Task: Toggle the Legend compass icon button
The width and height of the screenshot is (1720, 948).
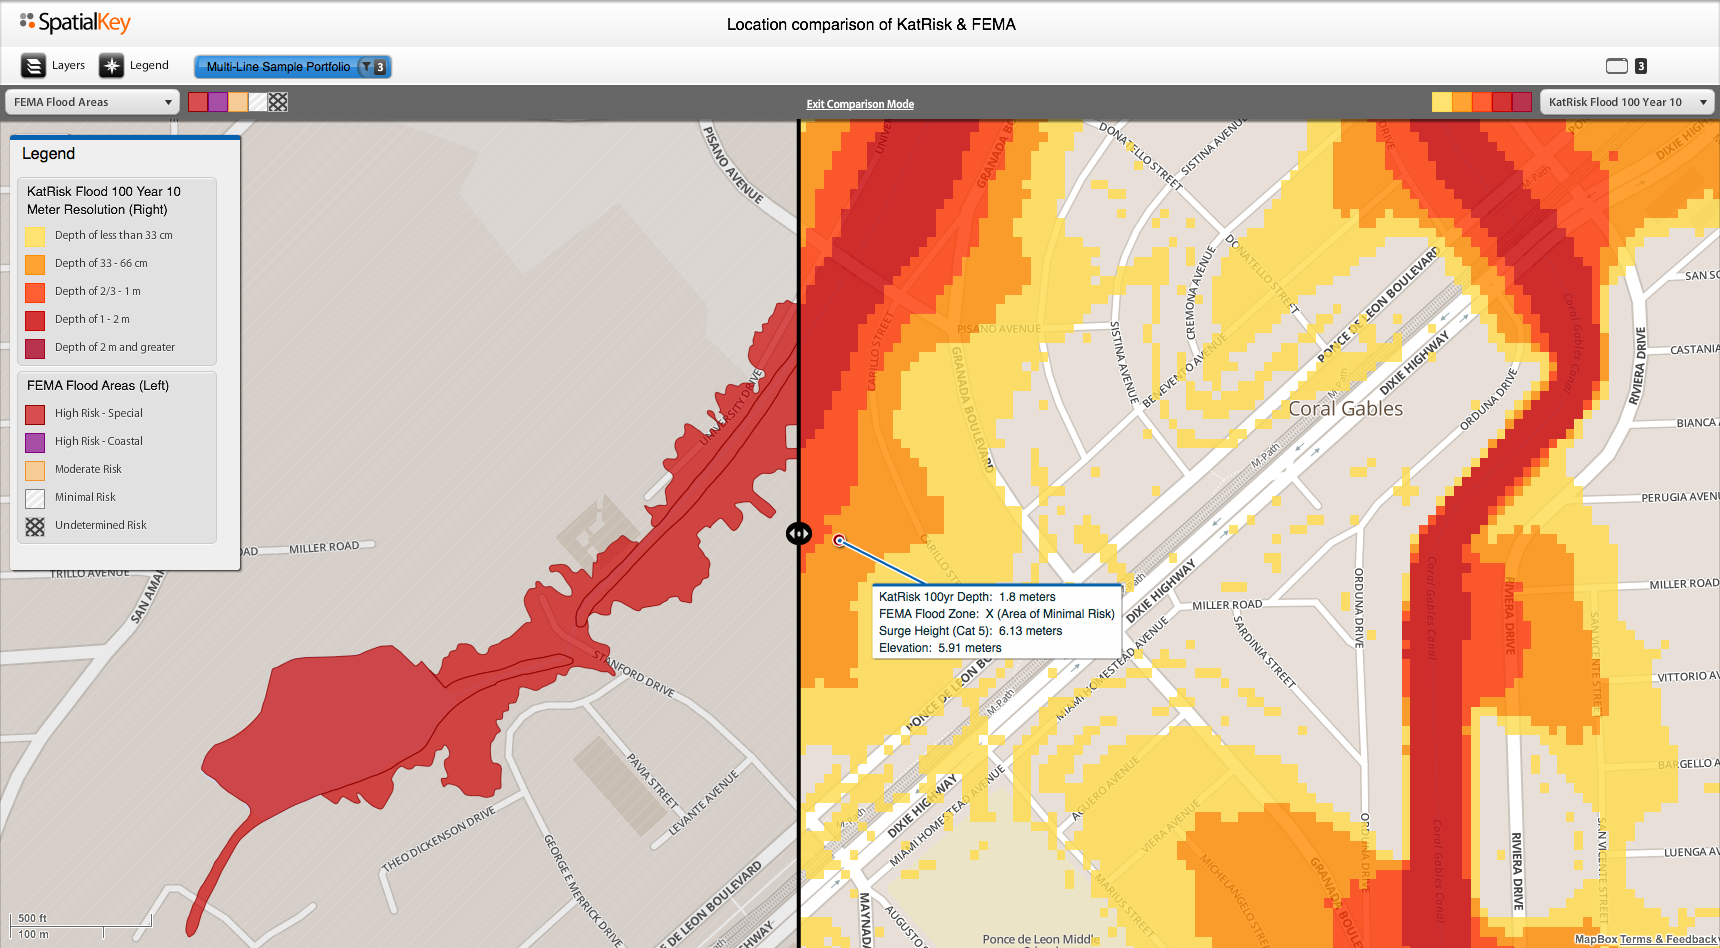Action: pyautogui.click(x=111, y=66)
